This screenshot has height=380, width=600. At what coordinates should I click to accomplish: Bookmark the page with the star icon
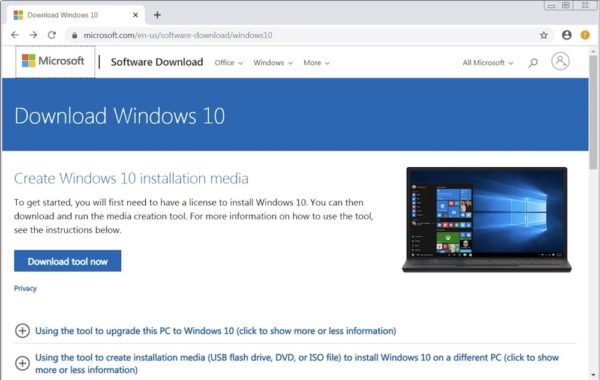544,35
